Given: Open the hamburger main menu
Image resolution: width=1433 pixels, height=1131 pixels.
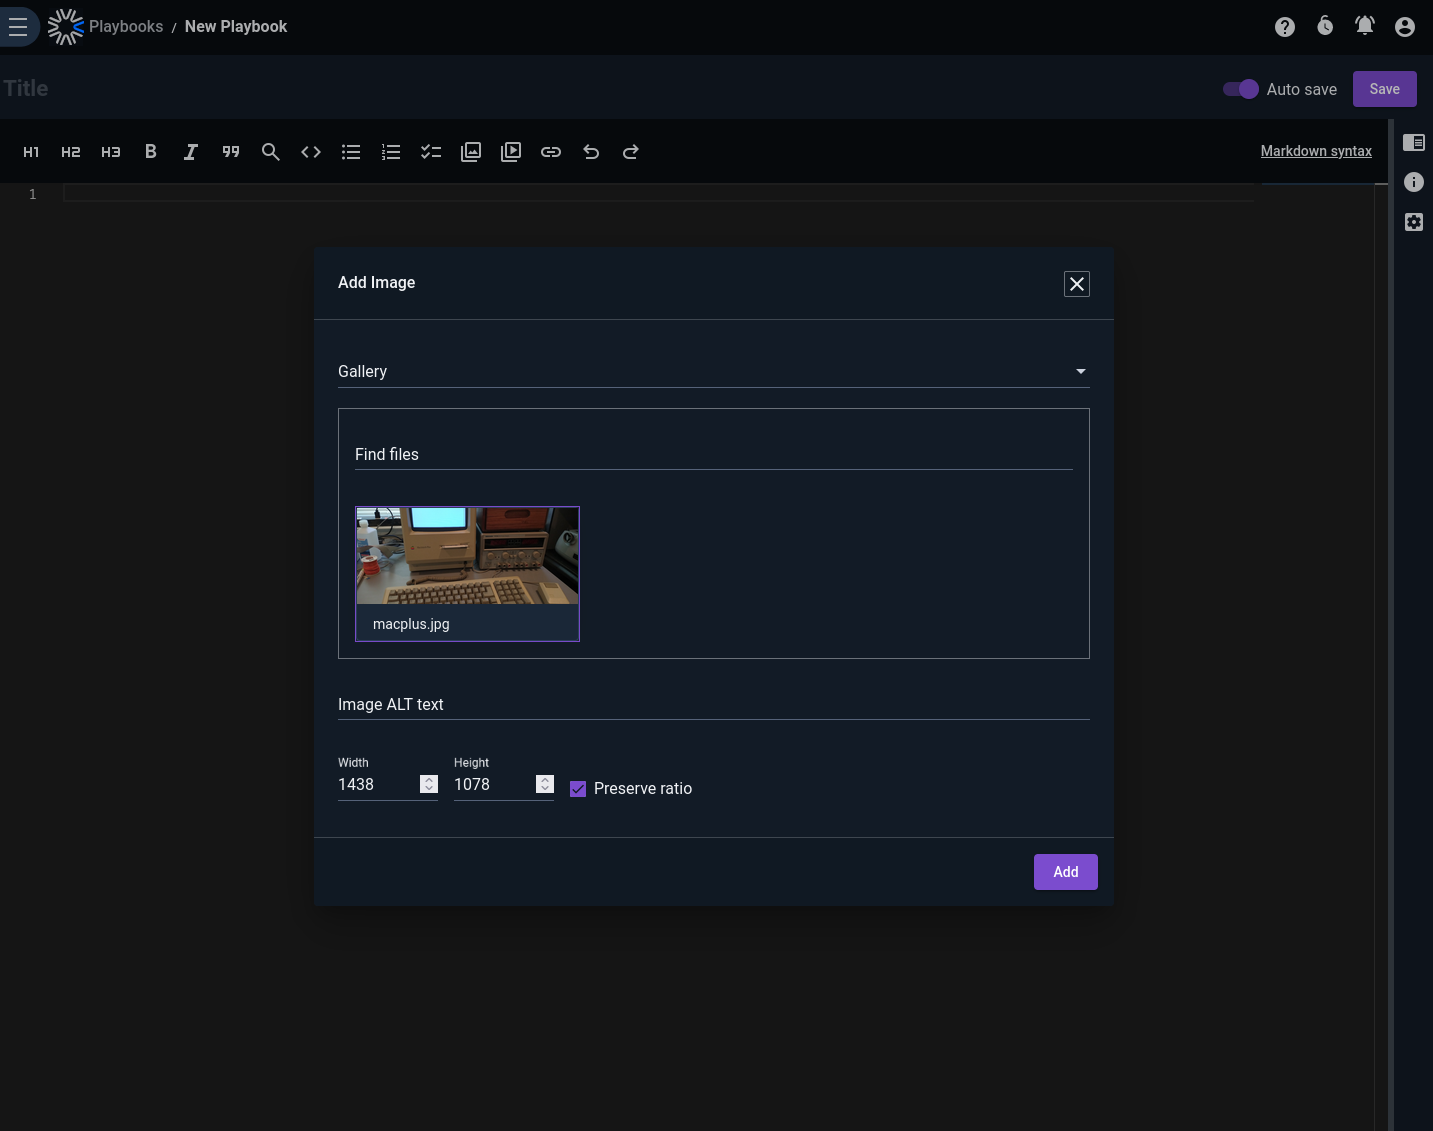Looking at the screenshot, I should coord(18,27).
